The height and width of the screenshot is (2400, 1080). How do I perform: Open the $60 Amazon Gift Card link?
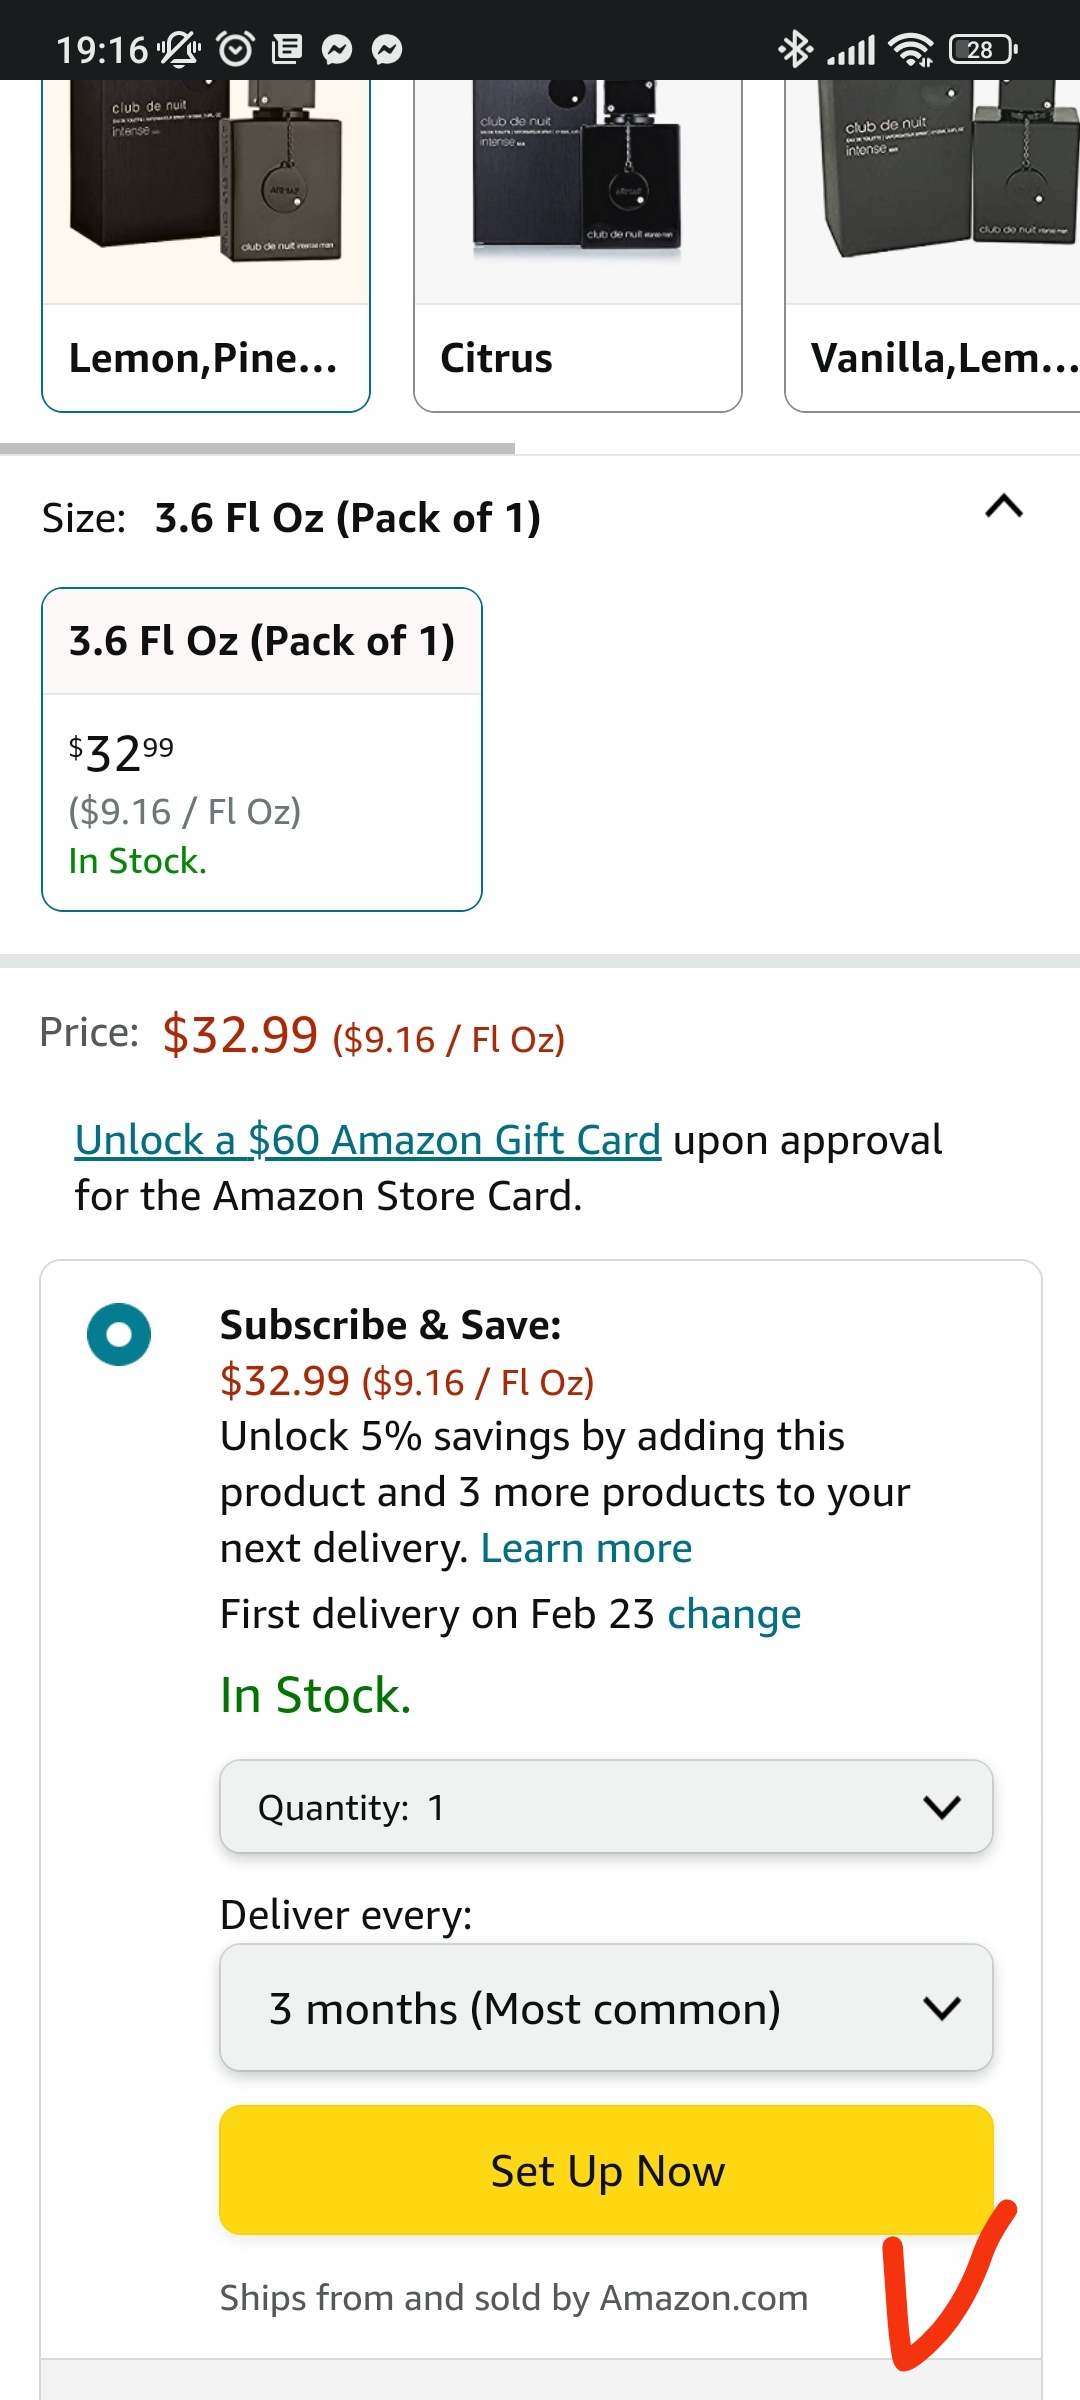(x=368, y=1140)
